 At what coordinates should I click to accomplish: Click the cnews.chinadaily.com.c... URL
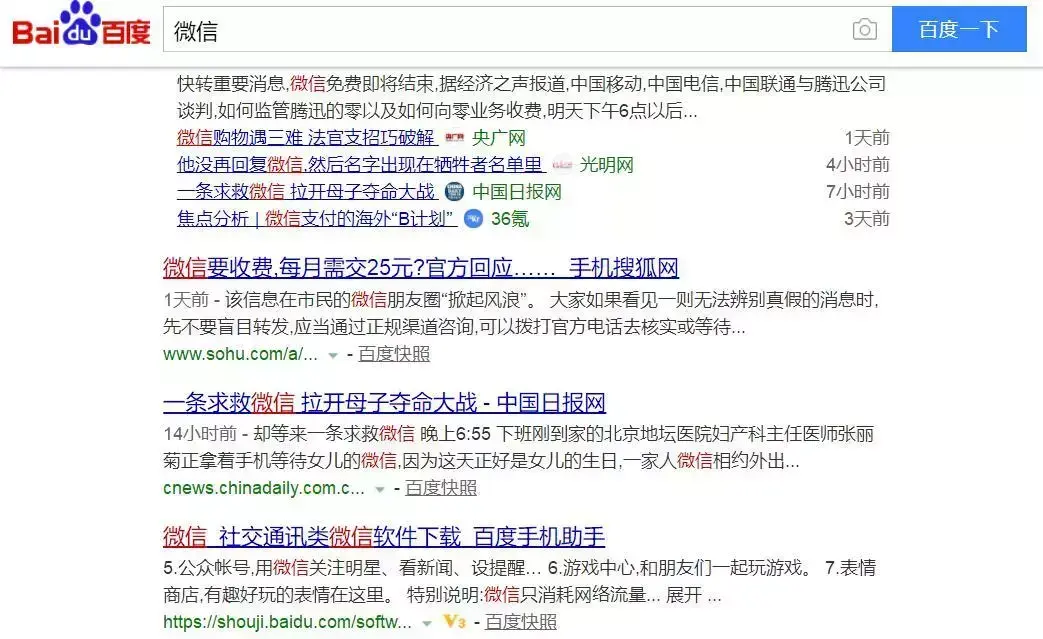(x=263, y=488)
